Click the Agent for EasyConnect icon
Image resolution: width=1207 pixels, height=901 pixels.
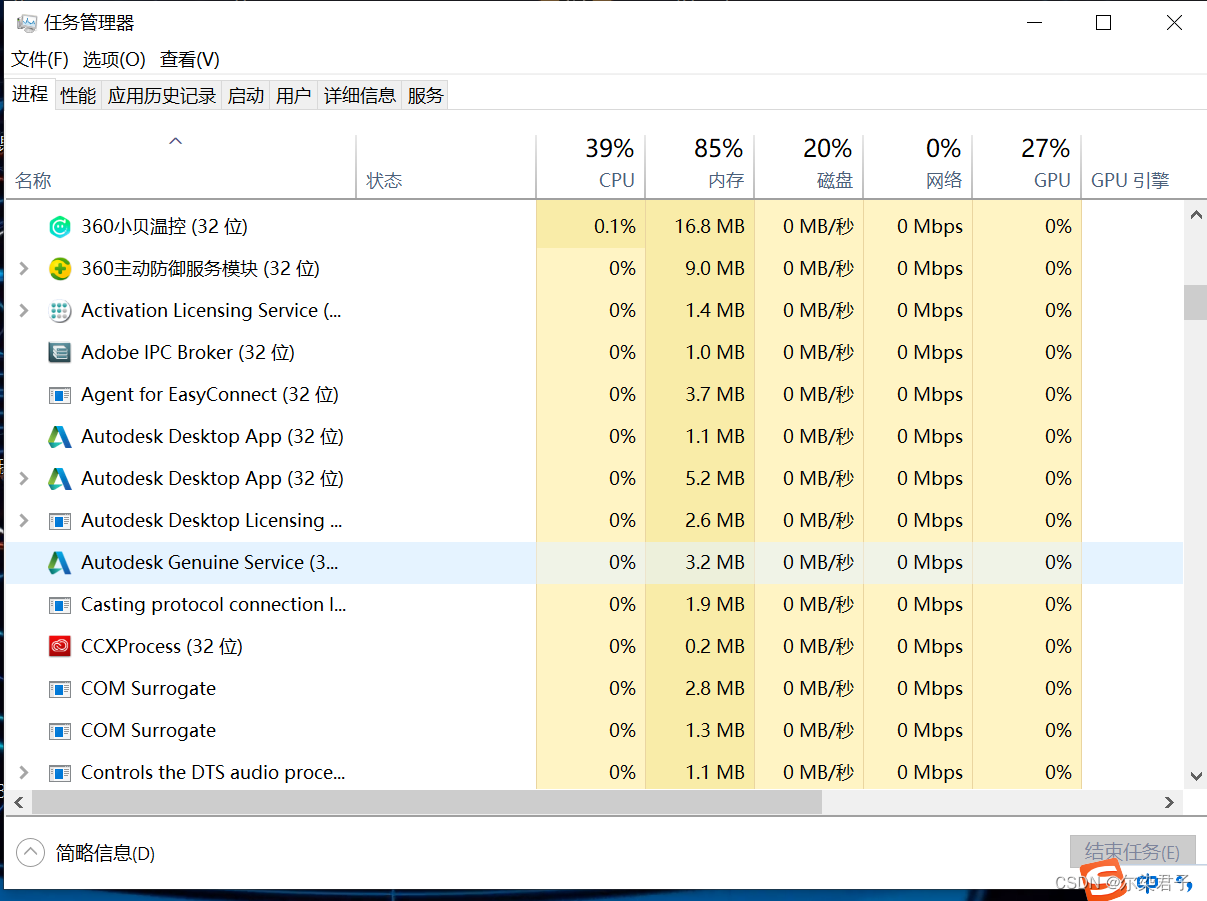[x=60, y=395]
